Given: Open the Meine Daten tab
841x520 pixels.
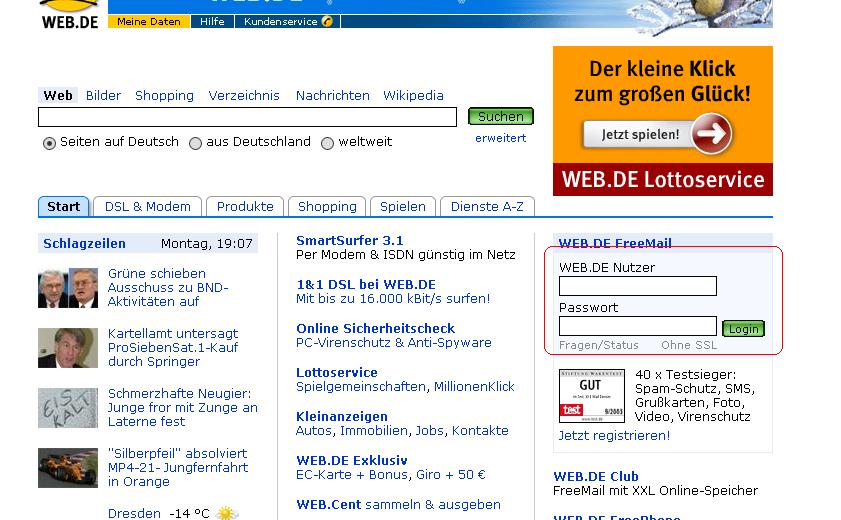Looking at the screenshot, I should pyautogui.click(x=149, y=21).
